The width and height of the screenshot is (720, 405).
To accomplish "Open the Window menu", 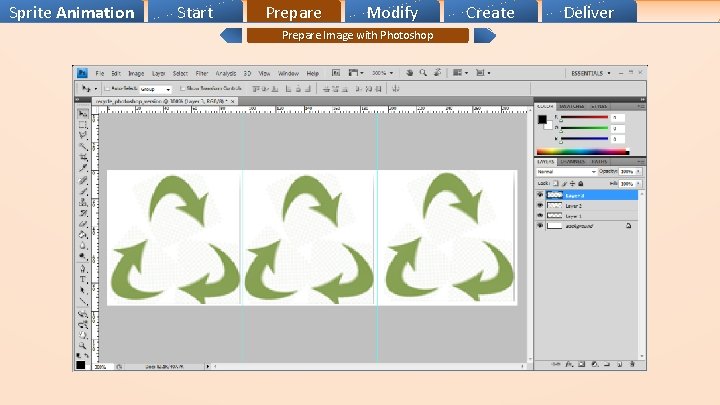I will coord(288,73).
